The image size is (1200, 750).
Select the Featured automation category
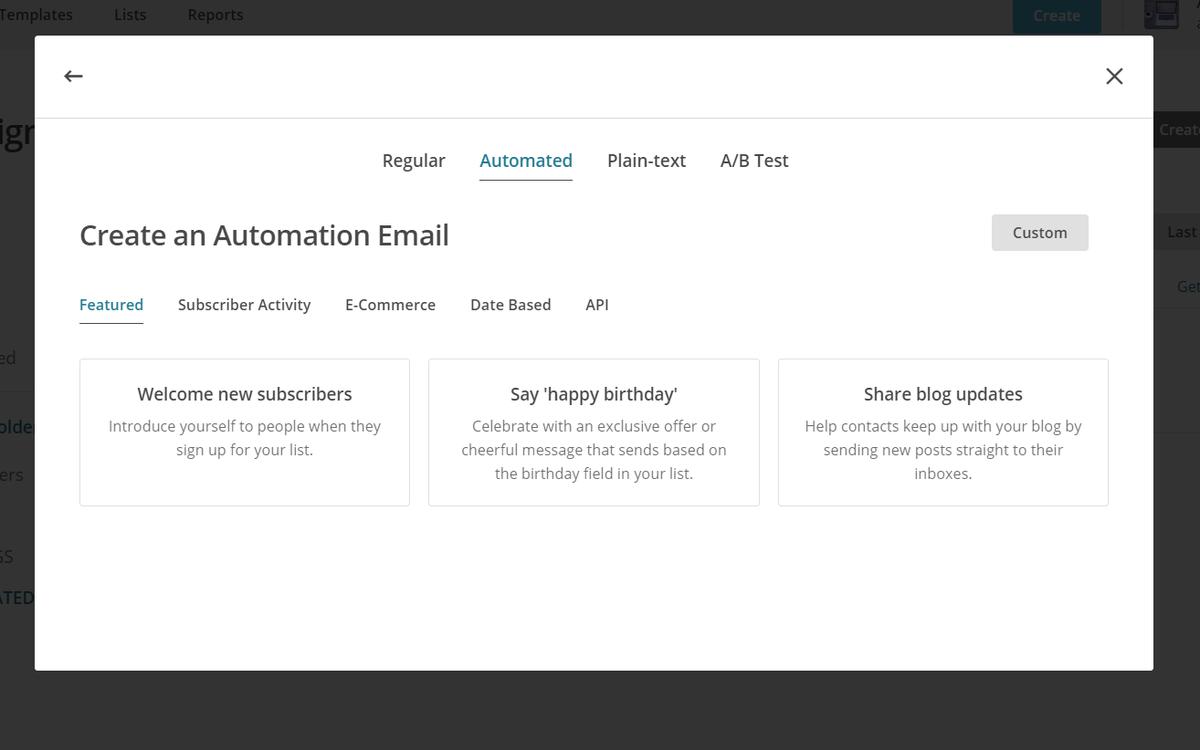(111, 305)
